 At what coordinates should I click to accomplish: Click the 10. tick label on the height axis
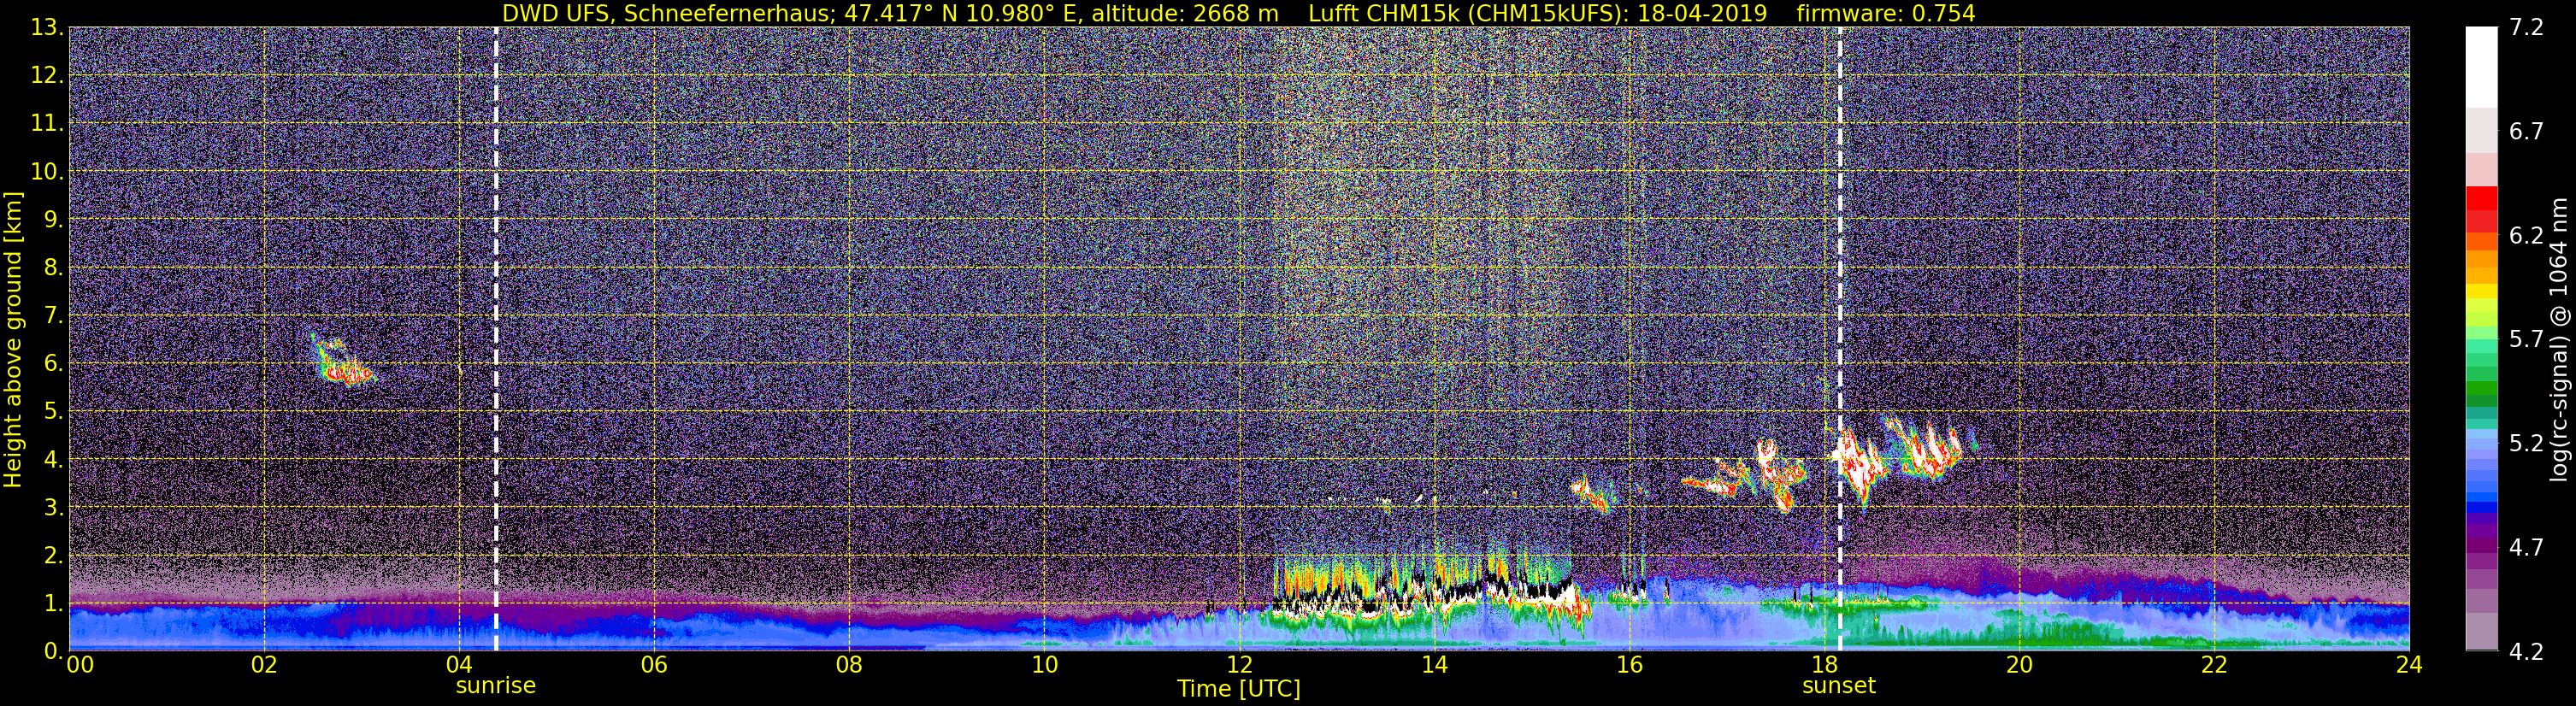coord(47,172)
